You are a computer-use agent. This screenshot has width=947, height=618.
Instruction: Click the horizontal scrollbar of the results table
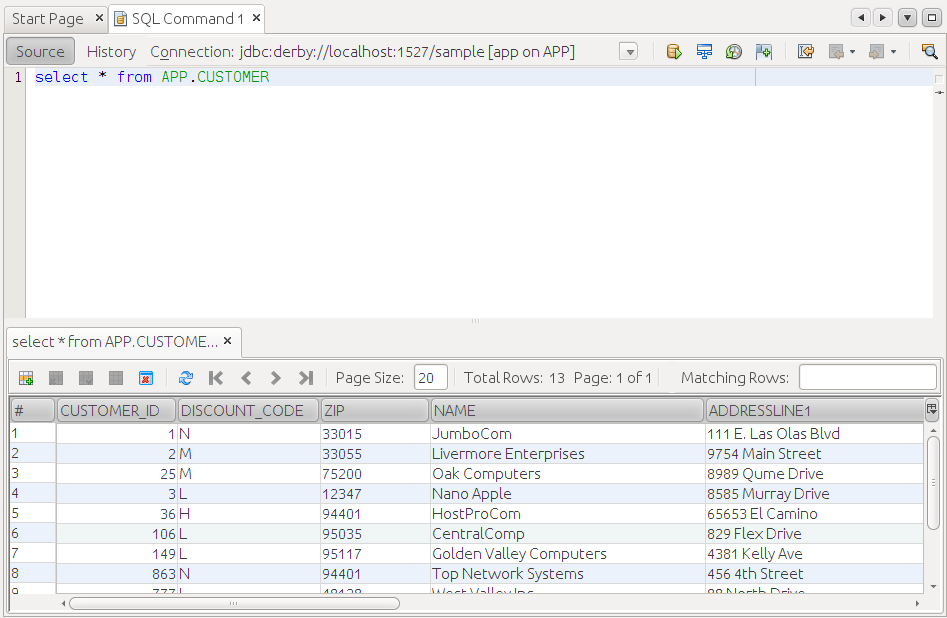tap(234, 604)
